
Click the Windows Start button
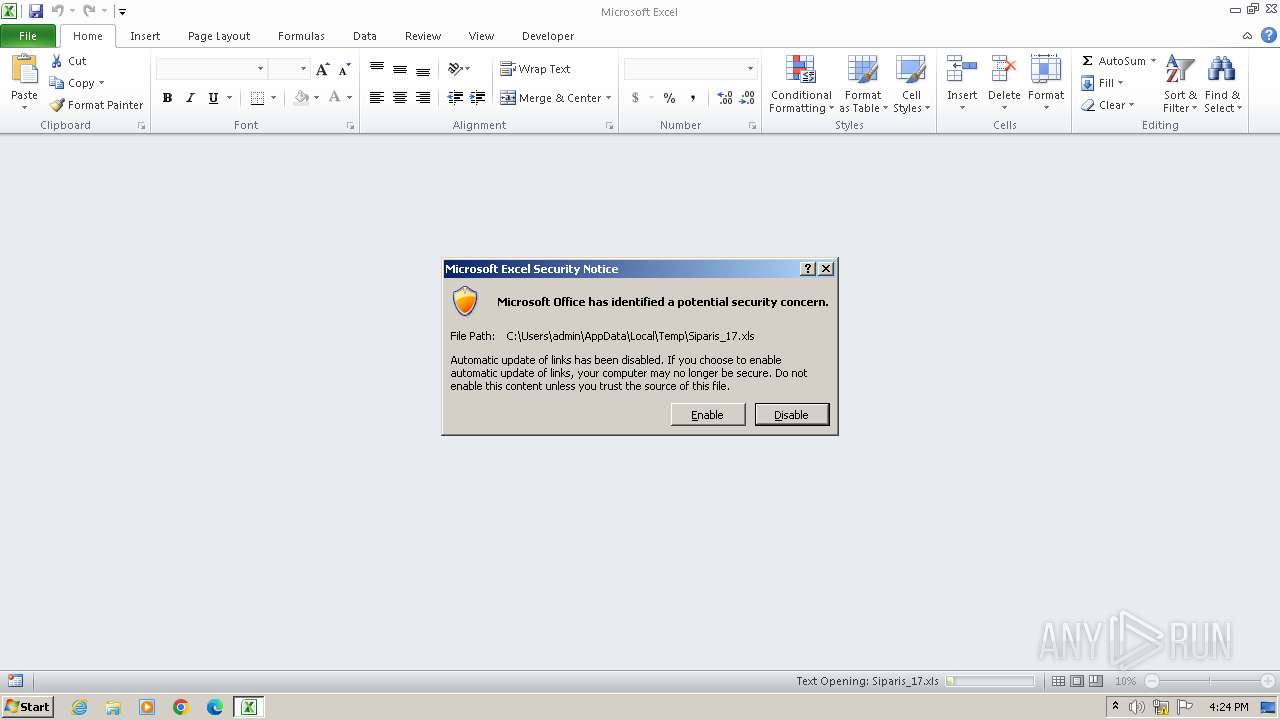coord(27,707)
